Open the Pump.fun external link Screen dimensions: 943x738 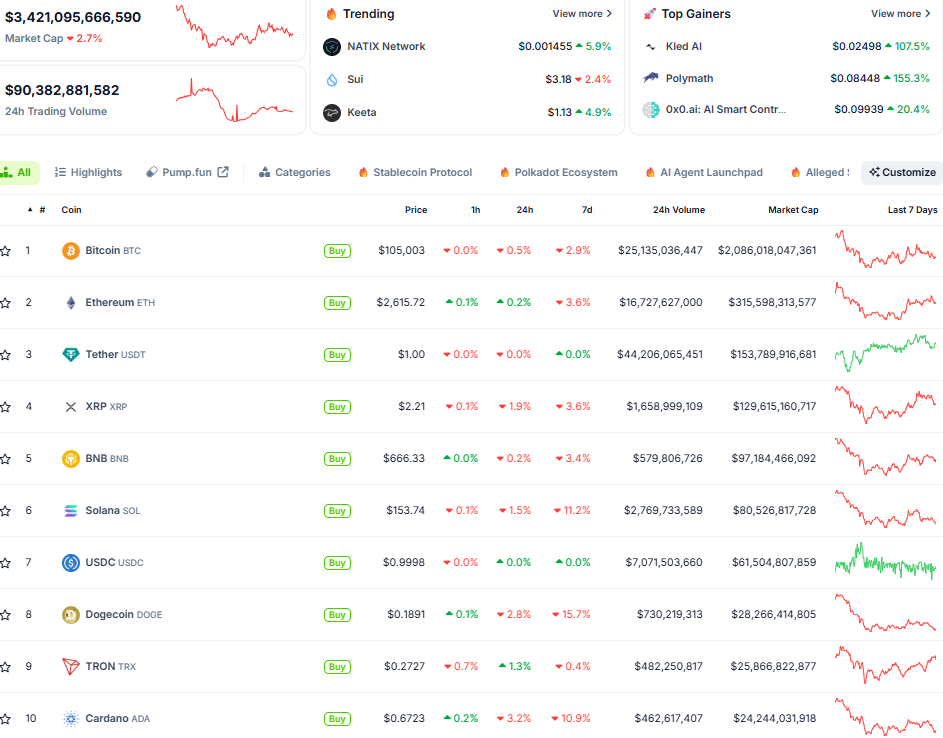[x=187, y=173]
